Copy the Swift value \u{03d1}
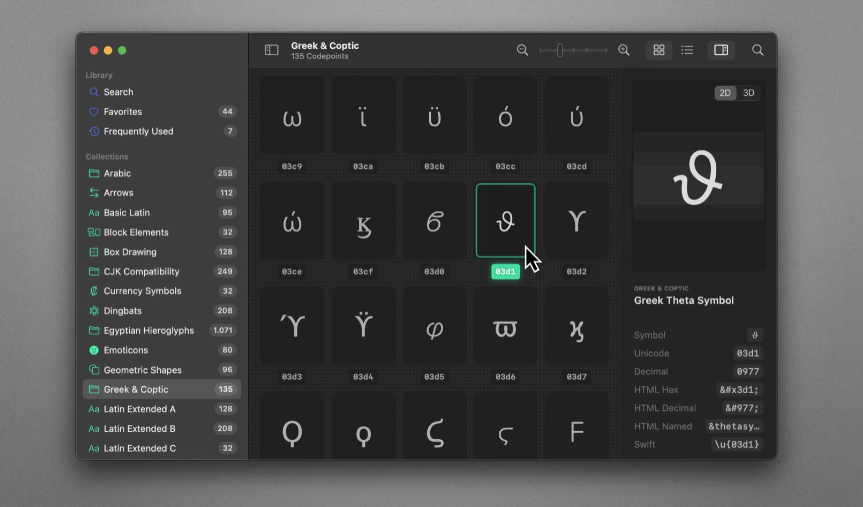 (736, 444)
